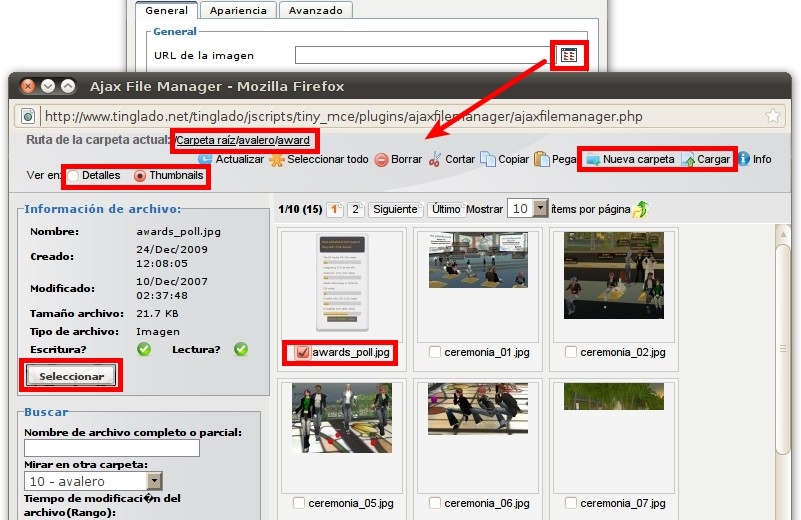Switch to the Apariencia tab
This screenshot has width=801, height=520.
pos(238,10)
